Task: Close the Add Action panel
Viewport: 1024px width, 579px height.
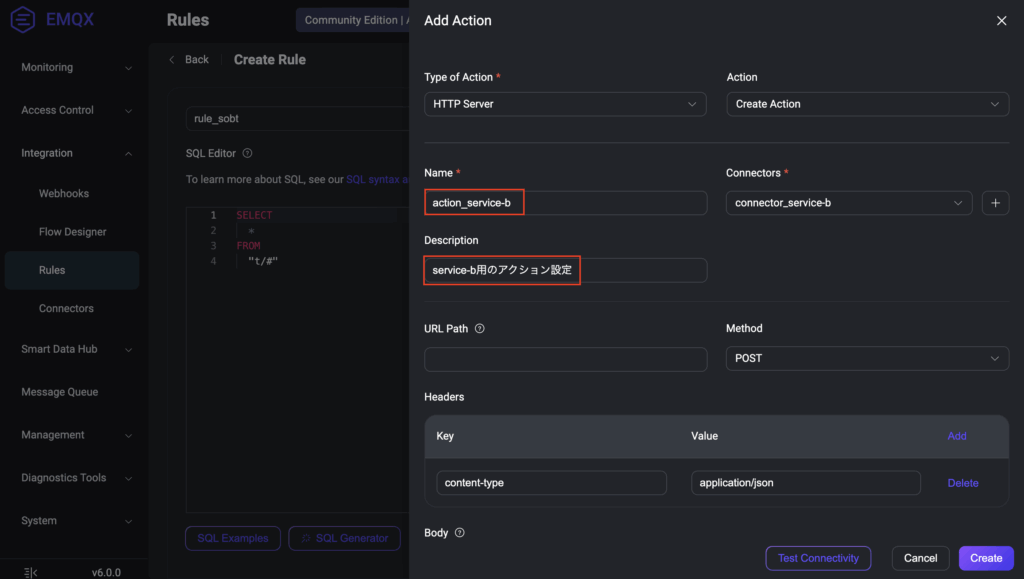Action: tap(1001, 21)
